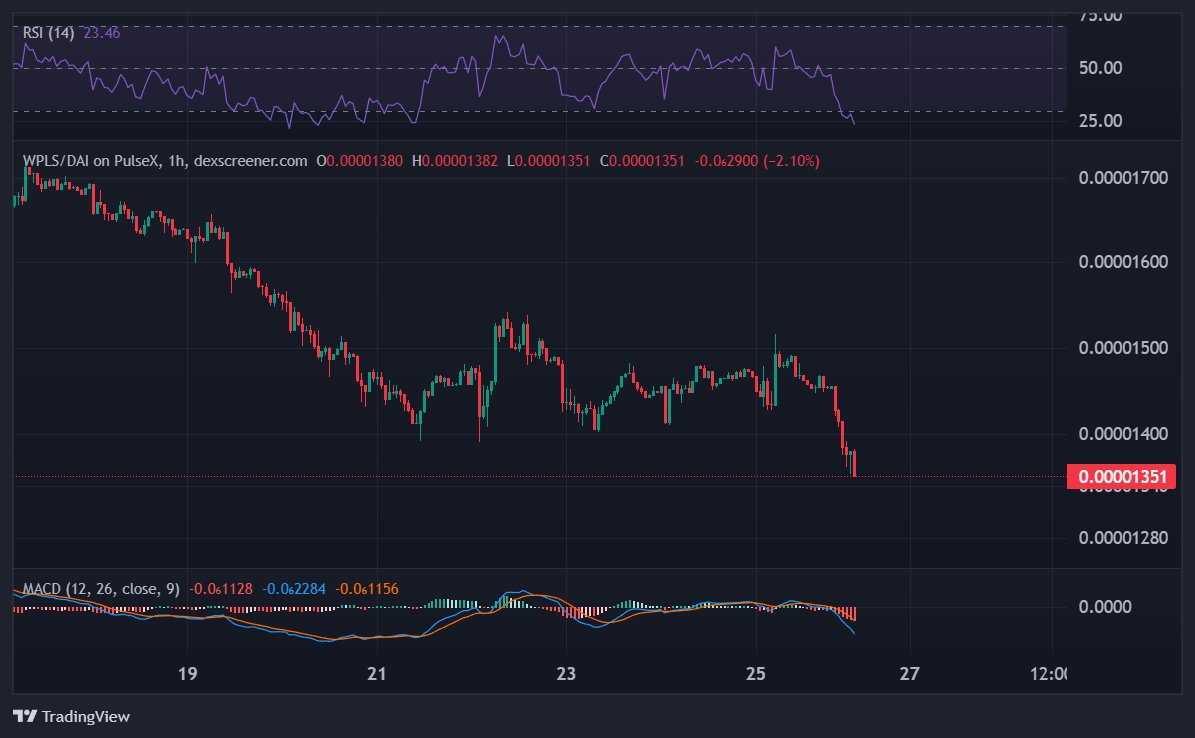Image resolution: width=1195 pixels, height=738 pixels.
Task: Click the TradingView logo
Action: (x=25, y=716)
